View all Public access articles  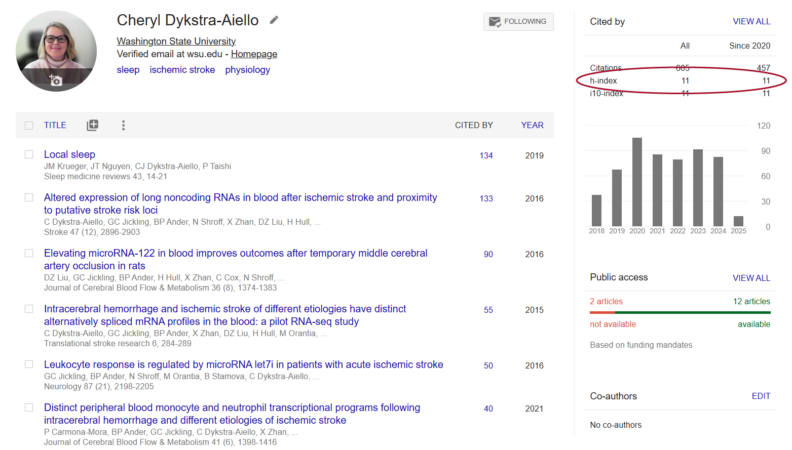(751, 277)
